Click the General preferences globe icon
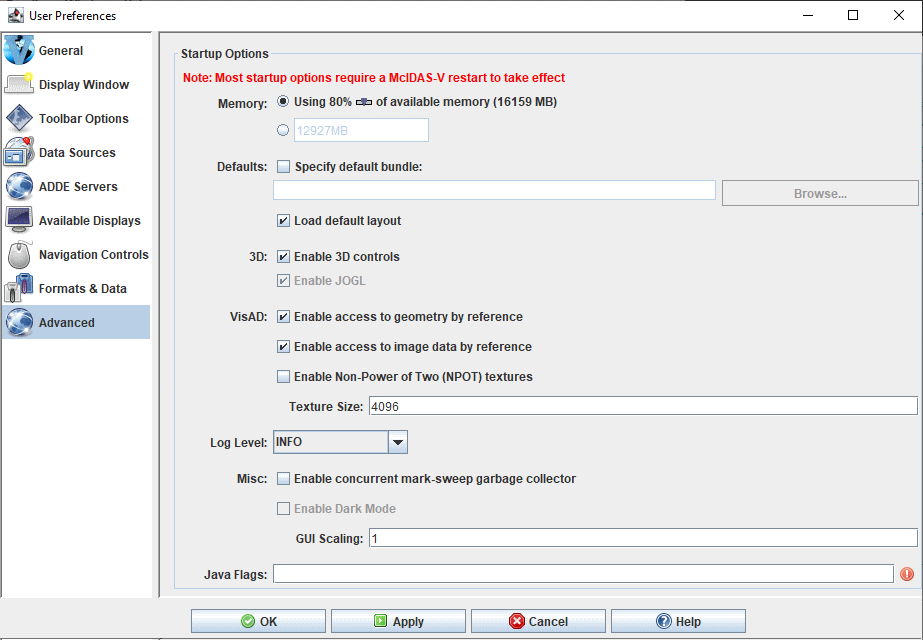Viewport: 923px width, 640px height. [x=20, y=49]
